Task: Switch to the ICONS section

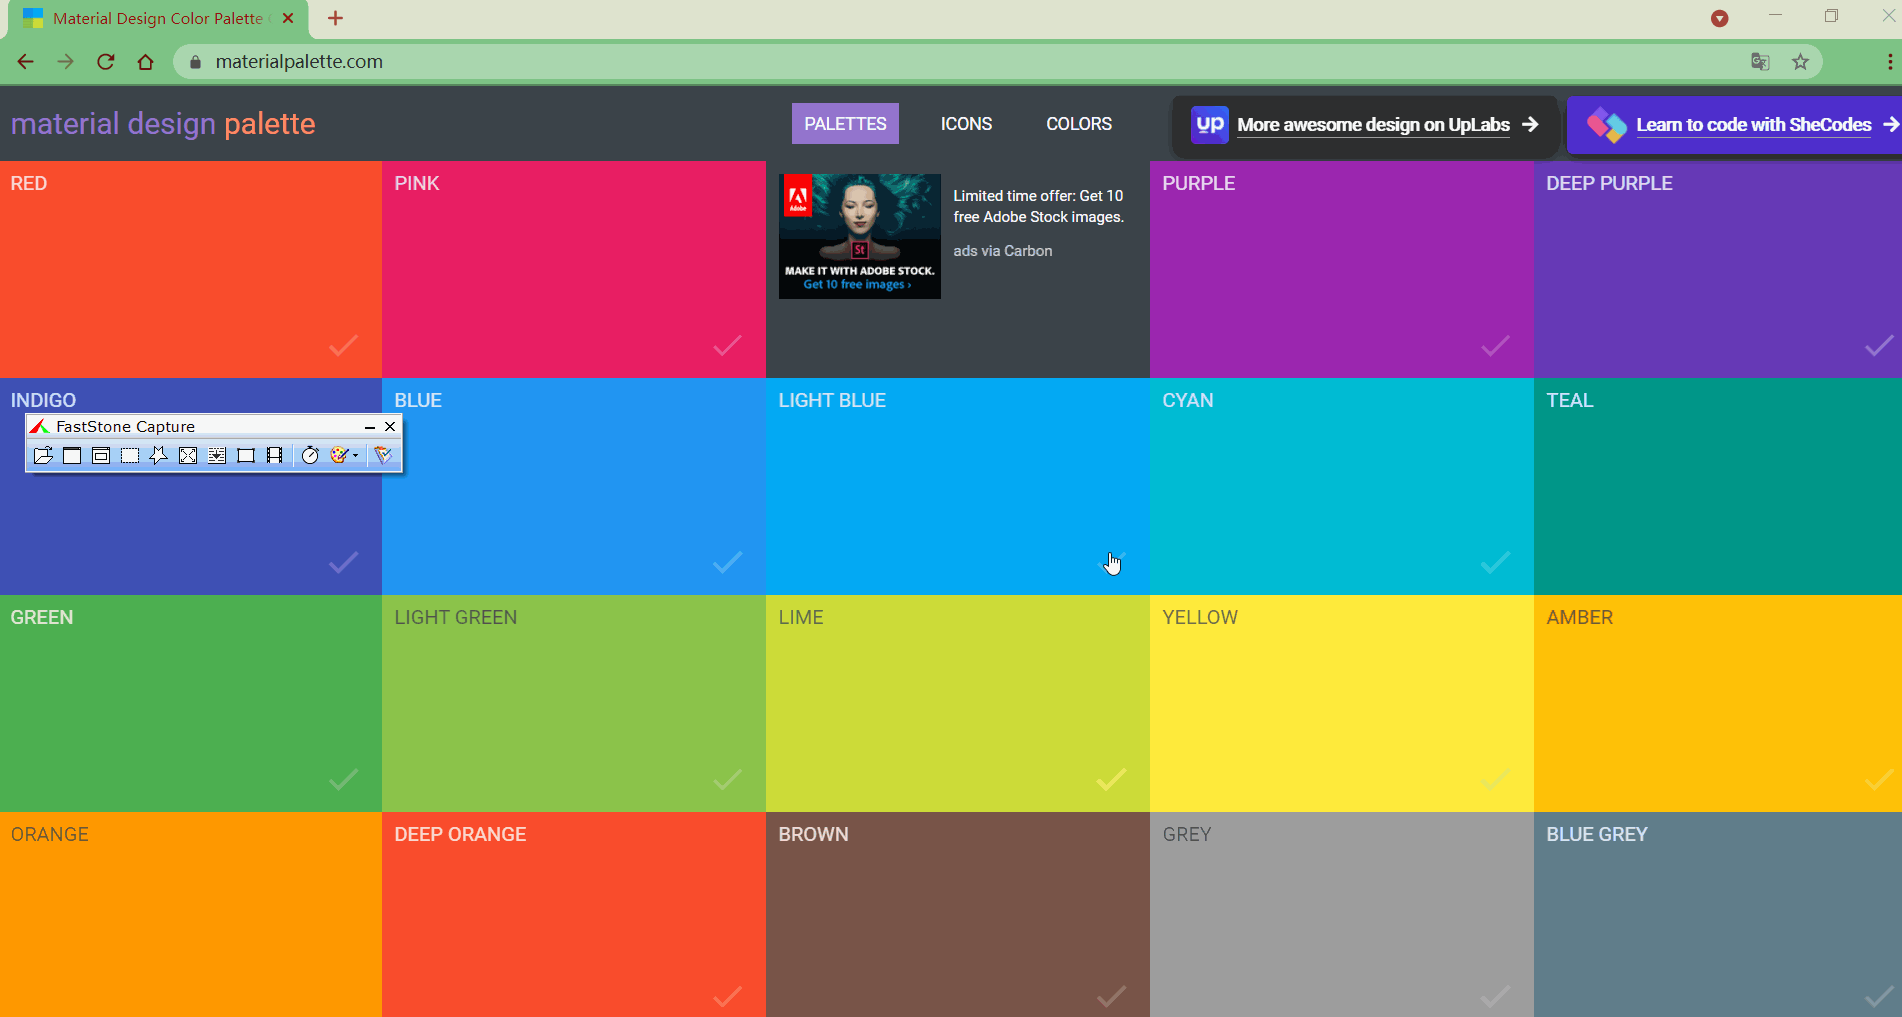Action: click(x=965, y=123)
